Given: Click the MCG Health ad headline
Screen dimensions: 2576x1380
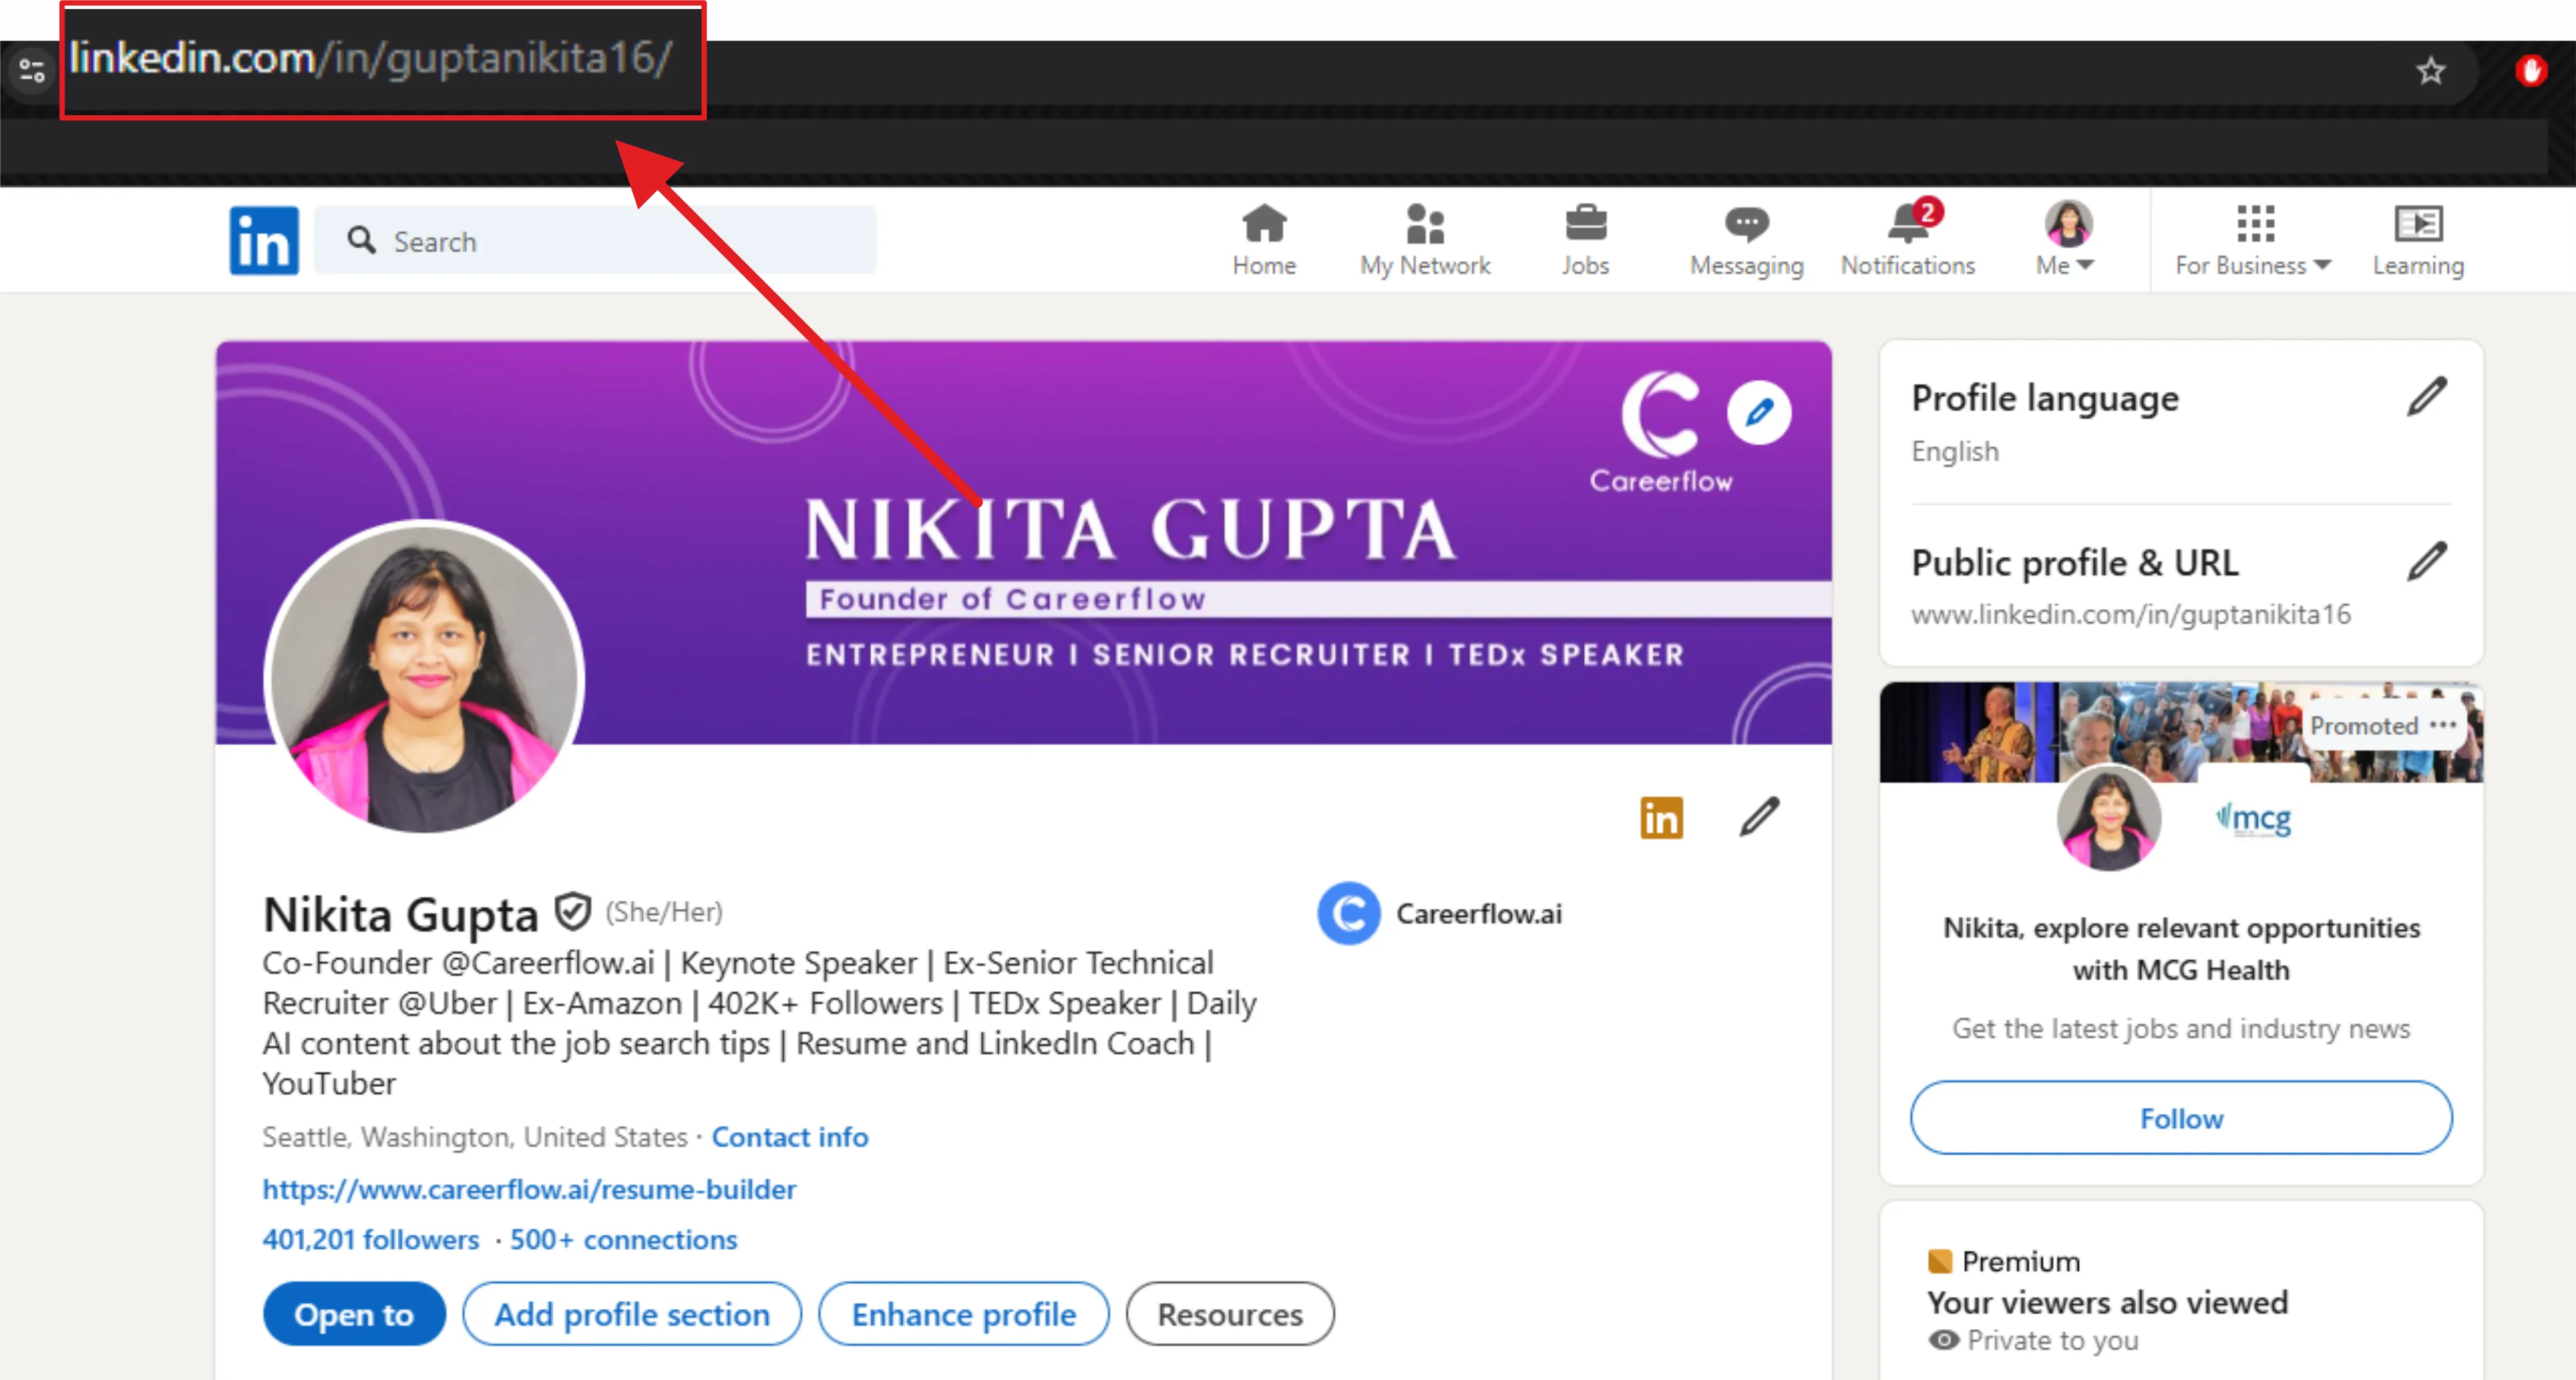Looking at the screenshot, I should (2181, 949).
